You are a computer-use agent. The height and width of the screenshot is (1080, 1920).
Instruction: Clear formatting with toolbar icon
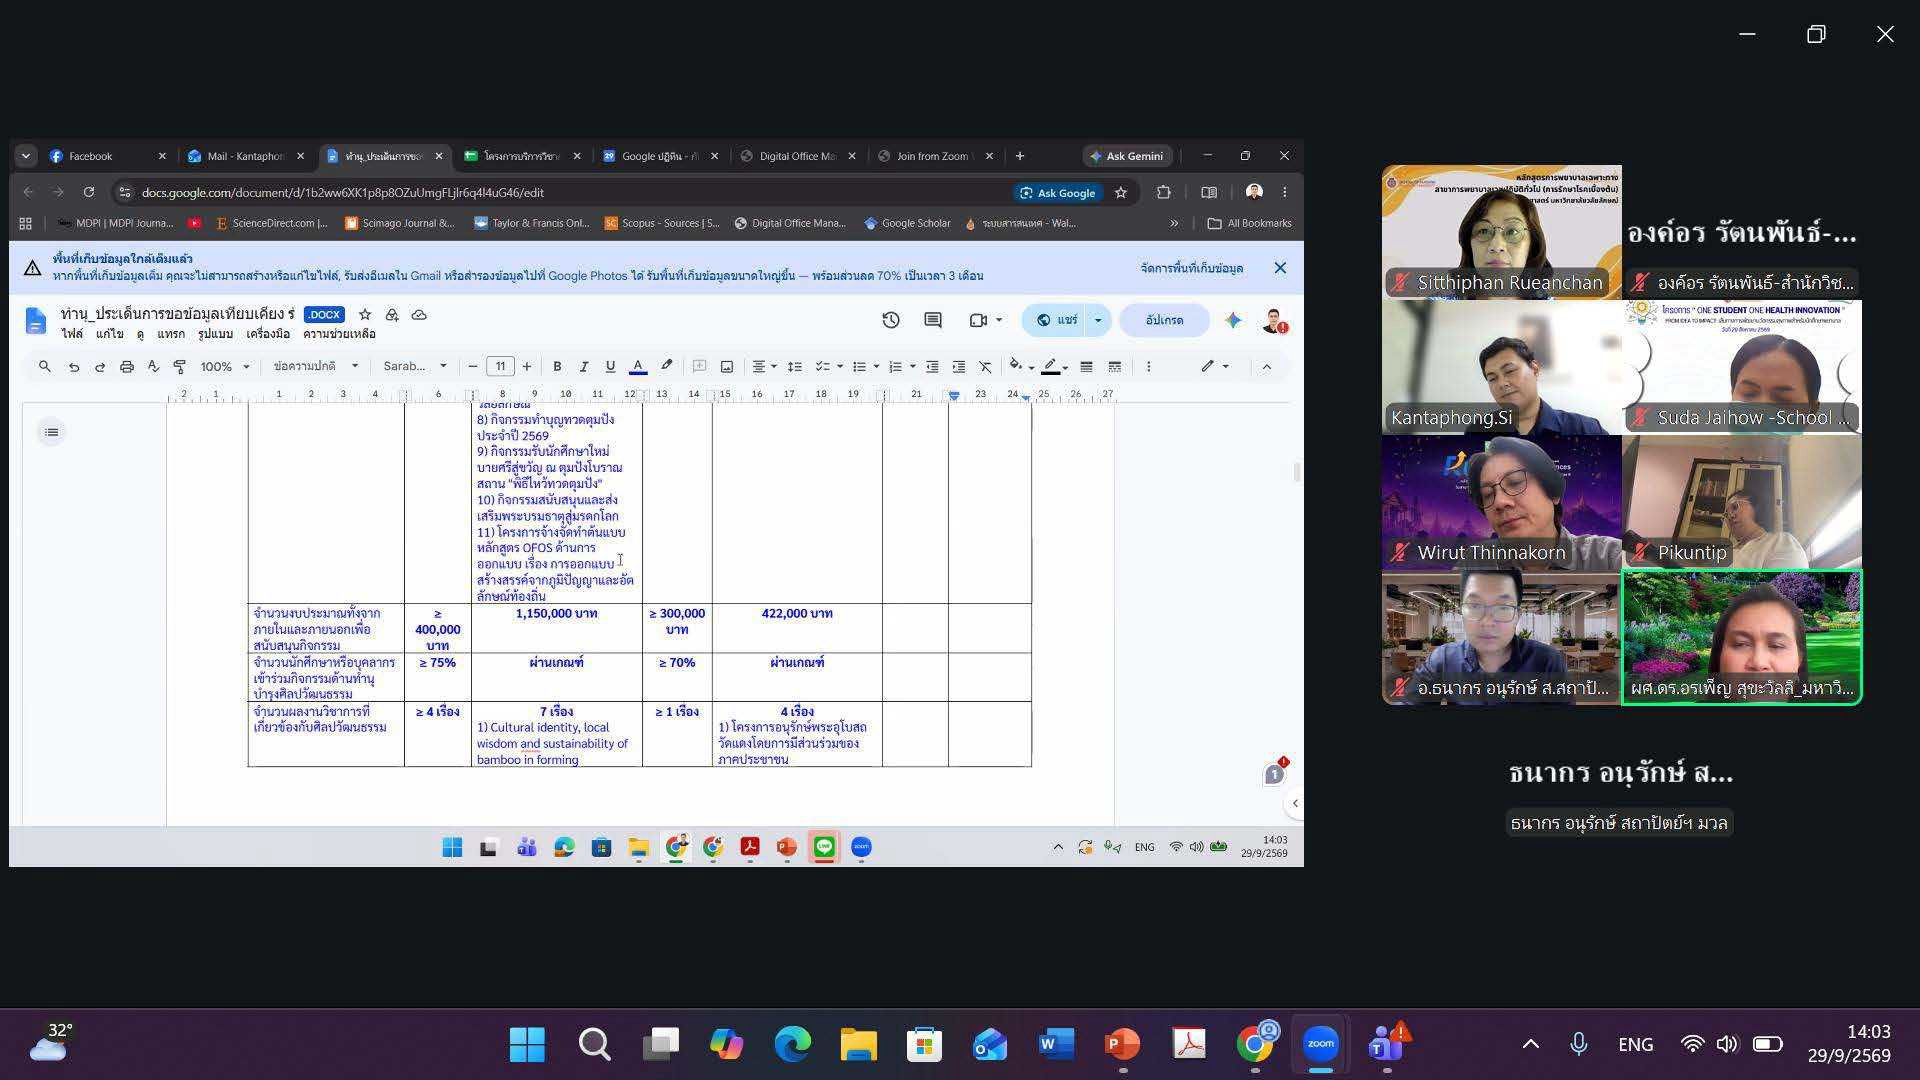pos(985,367)
